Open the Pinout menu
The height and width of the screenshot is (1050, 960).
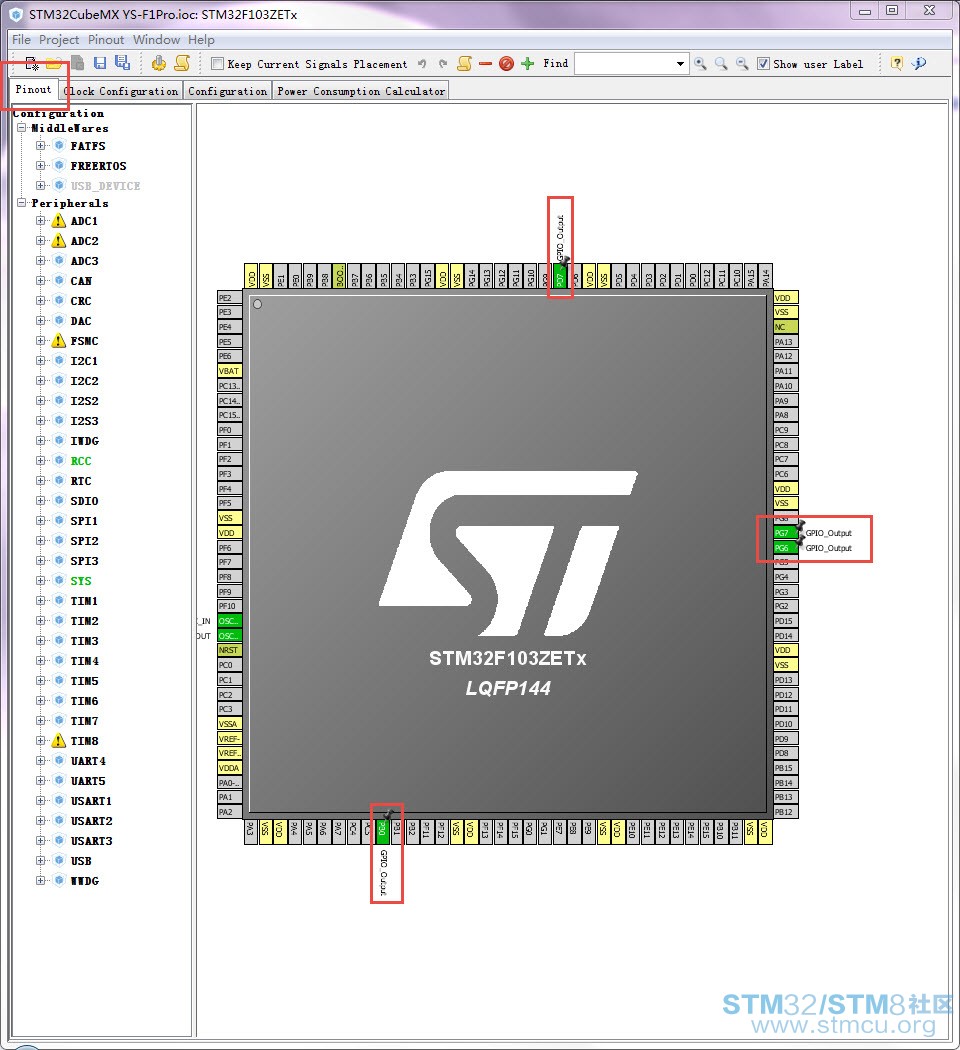coord(106,40)
